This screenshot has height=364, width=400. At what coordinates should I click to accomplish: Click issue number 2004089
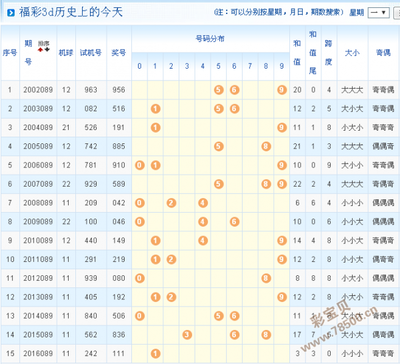(x=38, y=128)
